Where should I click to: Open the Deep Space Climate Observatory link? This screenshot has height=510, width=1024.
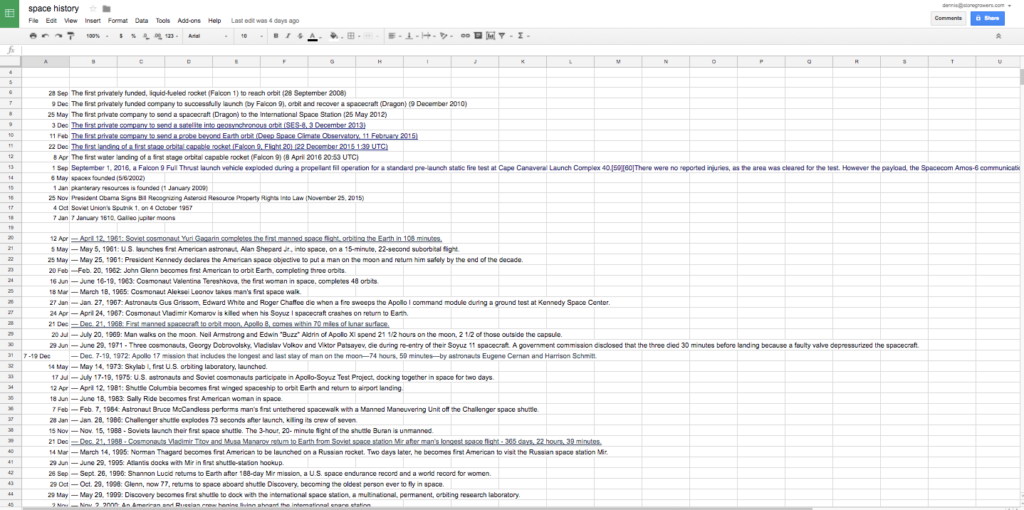(x=244, y=136)
